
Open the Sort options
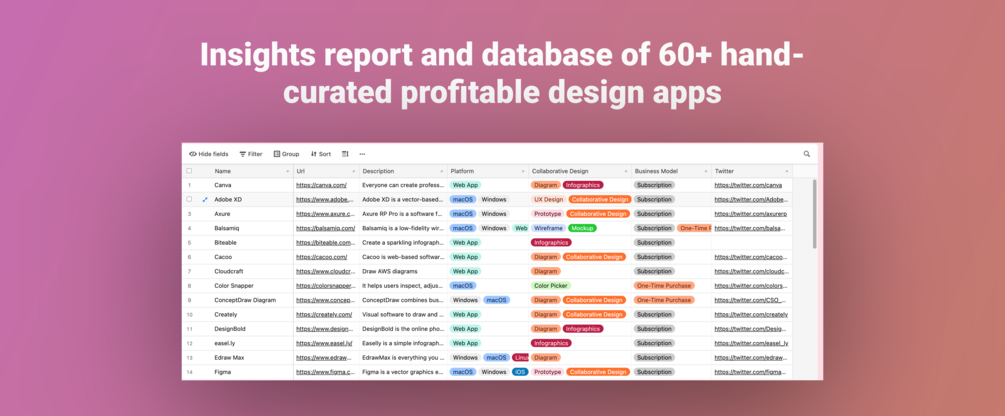(x=320, y=154)
